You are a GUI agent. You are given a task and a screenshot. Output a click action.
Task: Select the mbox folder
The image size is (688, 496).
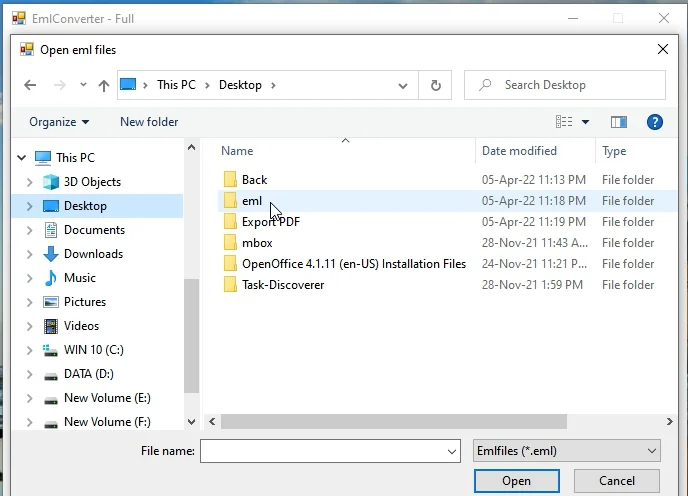[x=257, y=243]
